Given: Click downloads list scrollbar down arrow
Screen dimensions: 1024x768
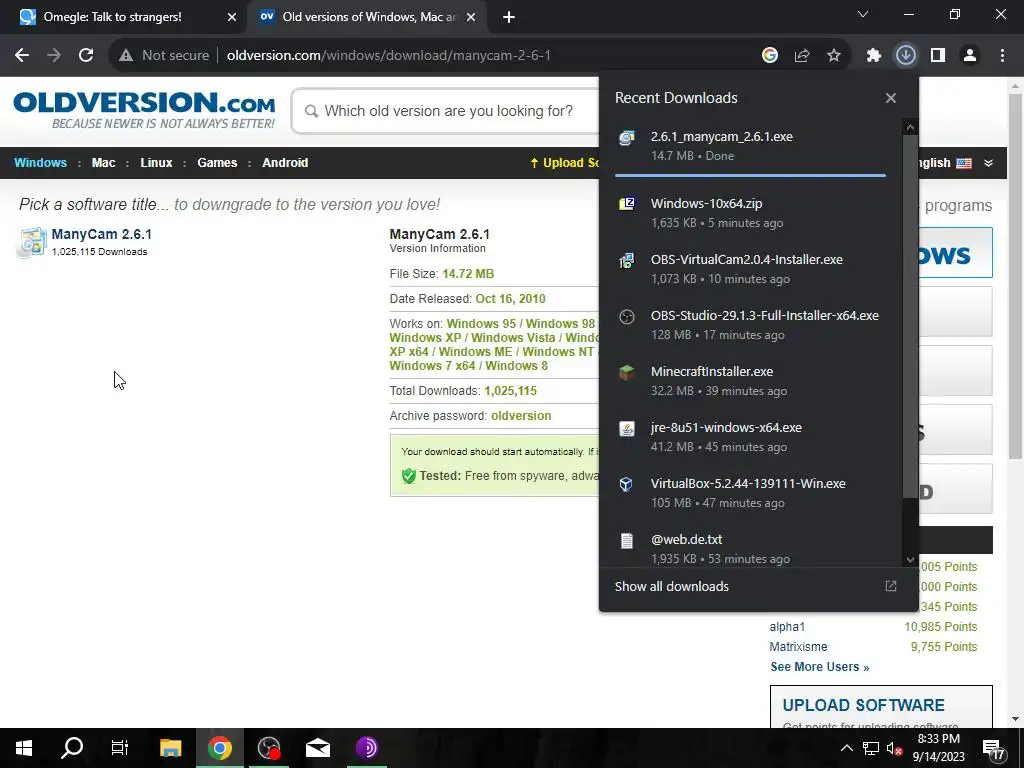Looking at the screenshot, I should 910,560.
